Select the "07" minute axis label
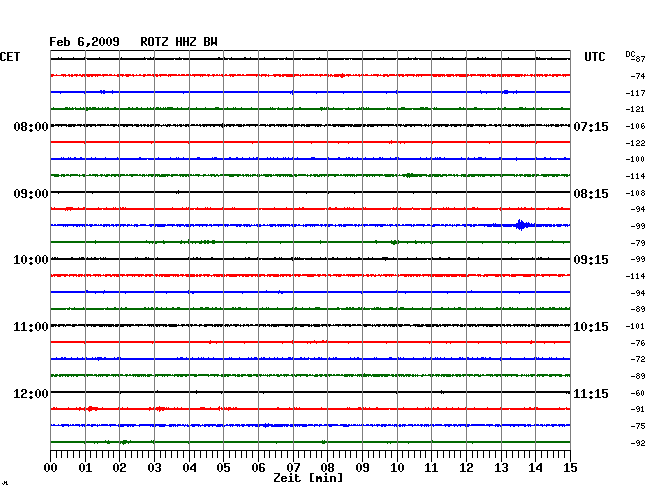This screenshot has height=494, width=650. tap(293, 468)
